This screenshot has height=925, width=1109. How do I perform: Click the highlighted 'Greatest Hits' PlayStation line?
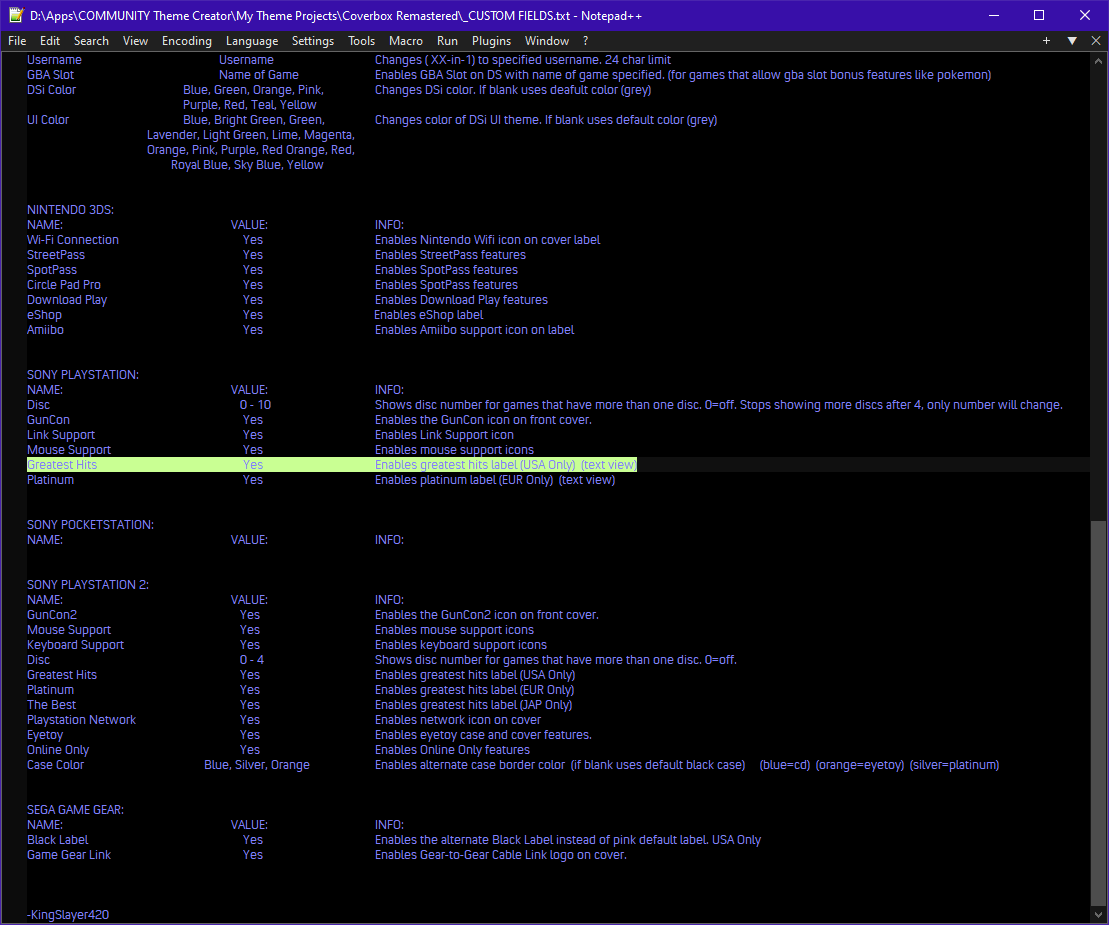coord(332,465)
